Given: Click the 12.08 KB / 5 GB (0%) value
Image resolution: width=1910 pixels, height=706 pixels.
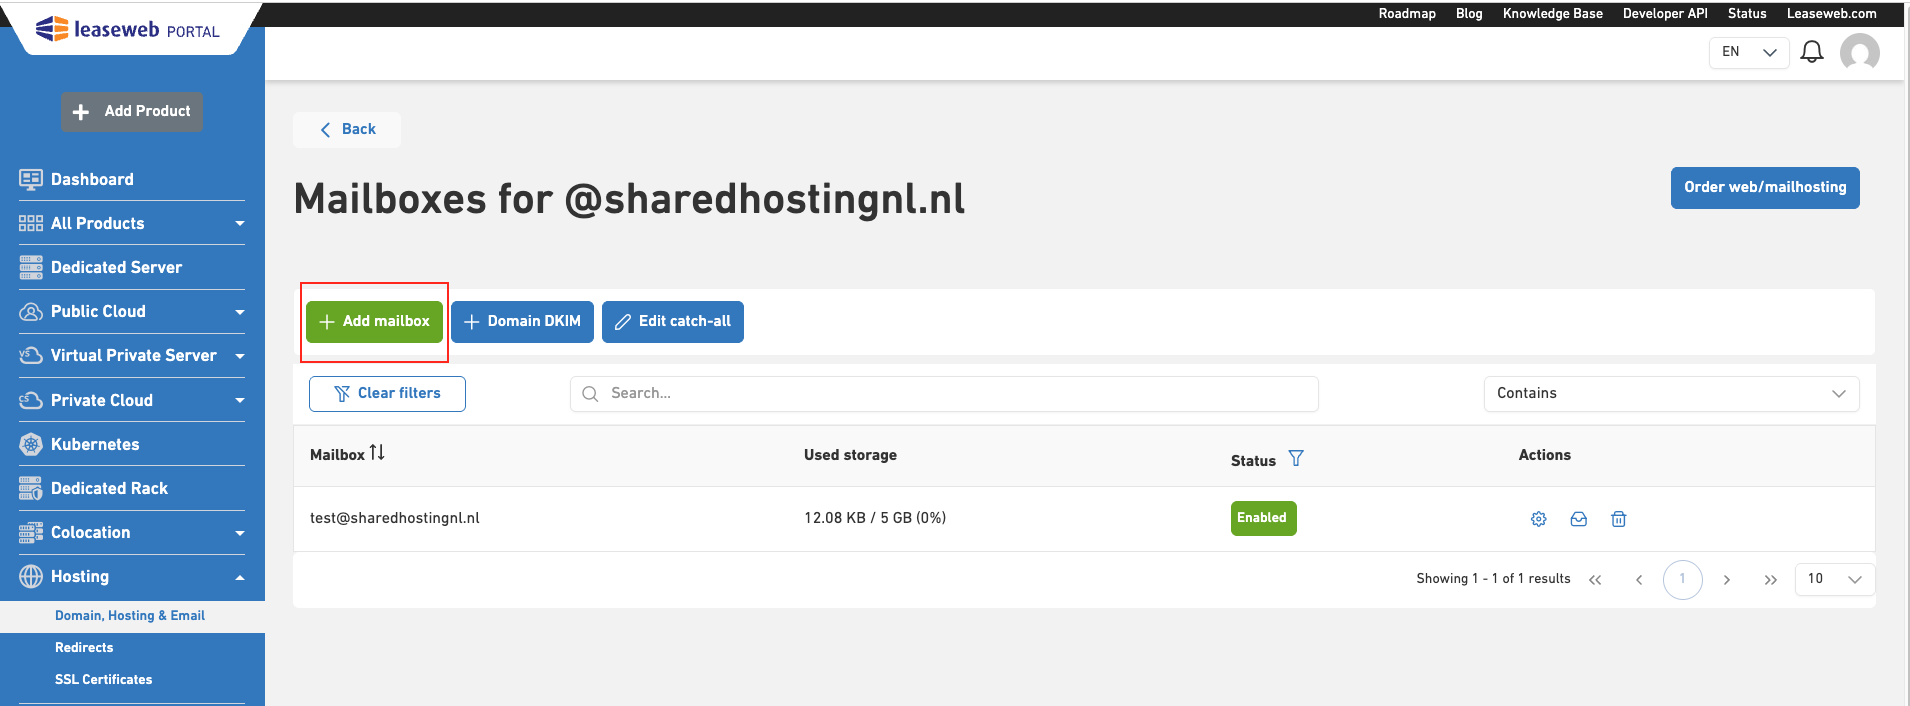Looking at the screenshot, I should 875,518.
